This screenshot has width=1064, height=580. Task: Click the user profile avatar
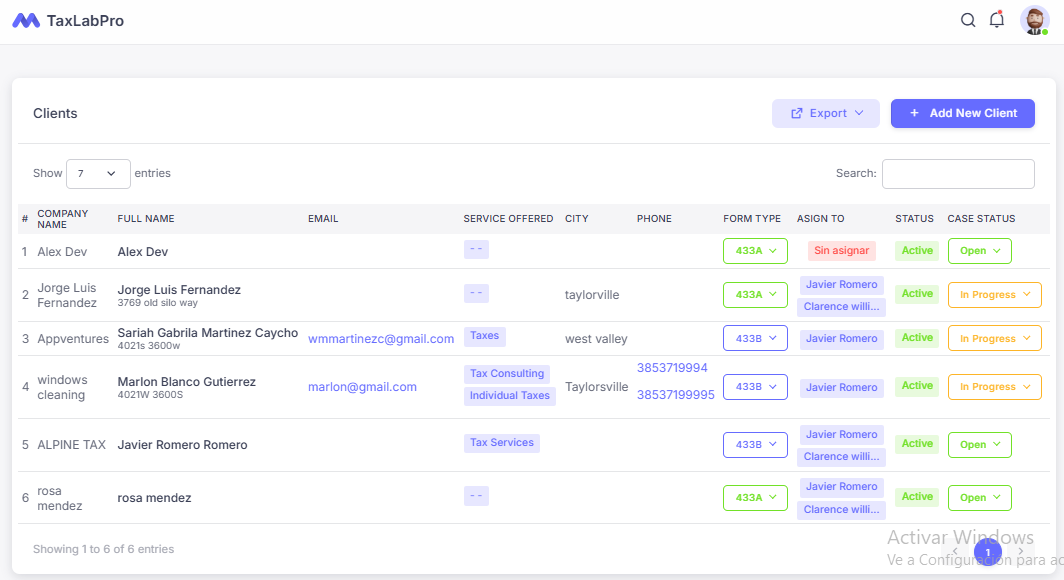tap(1034, 20)
